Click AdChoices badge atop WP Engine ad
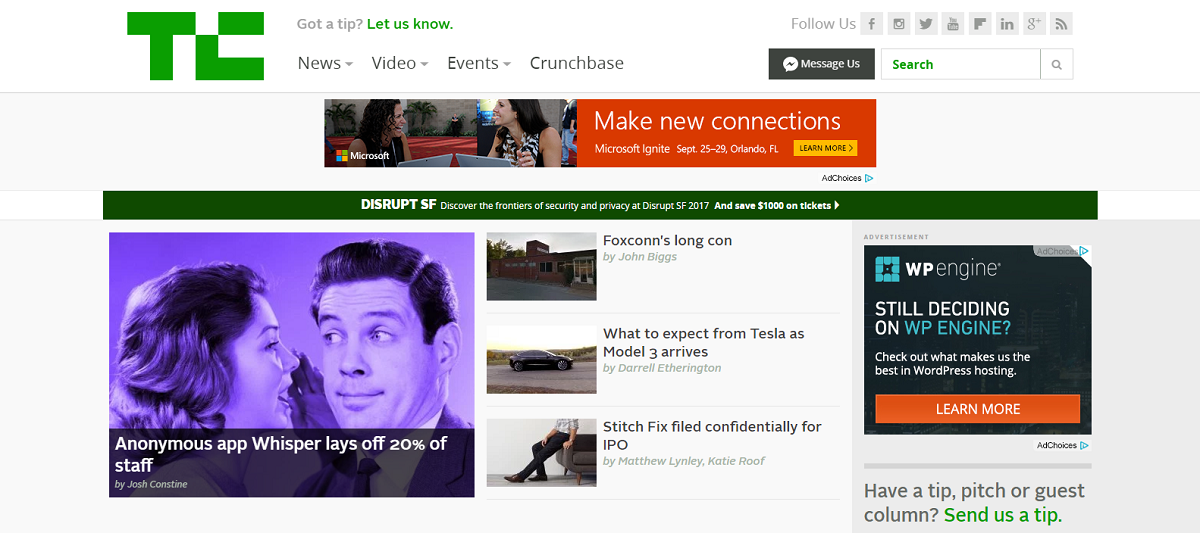 [1062, 251]
